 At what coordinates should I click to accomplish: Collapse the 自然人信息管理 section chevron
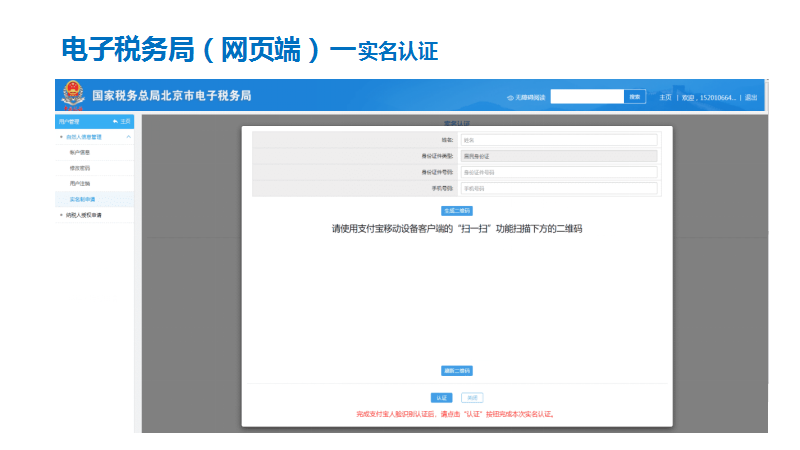[x=129, y=137]
